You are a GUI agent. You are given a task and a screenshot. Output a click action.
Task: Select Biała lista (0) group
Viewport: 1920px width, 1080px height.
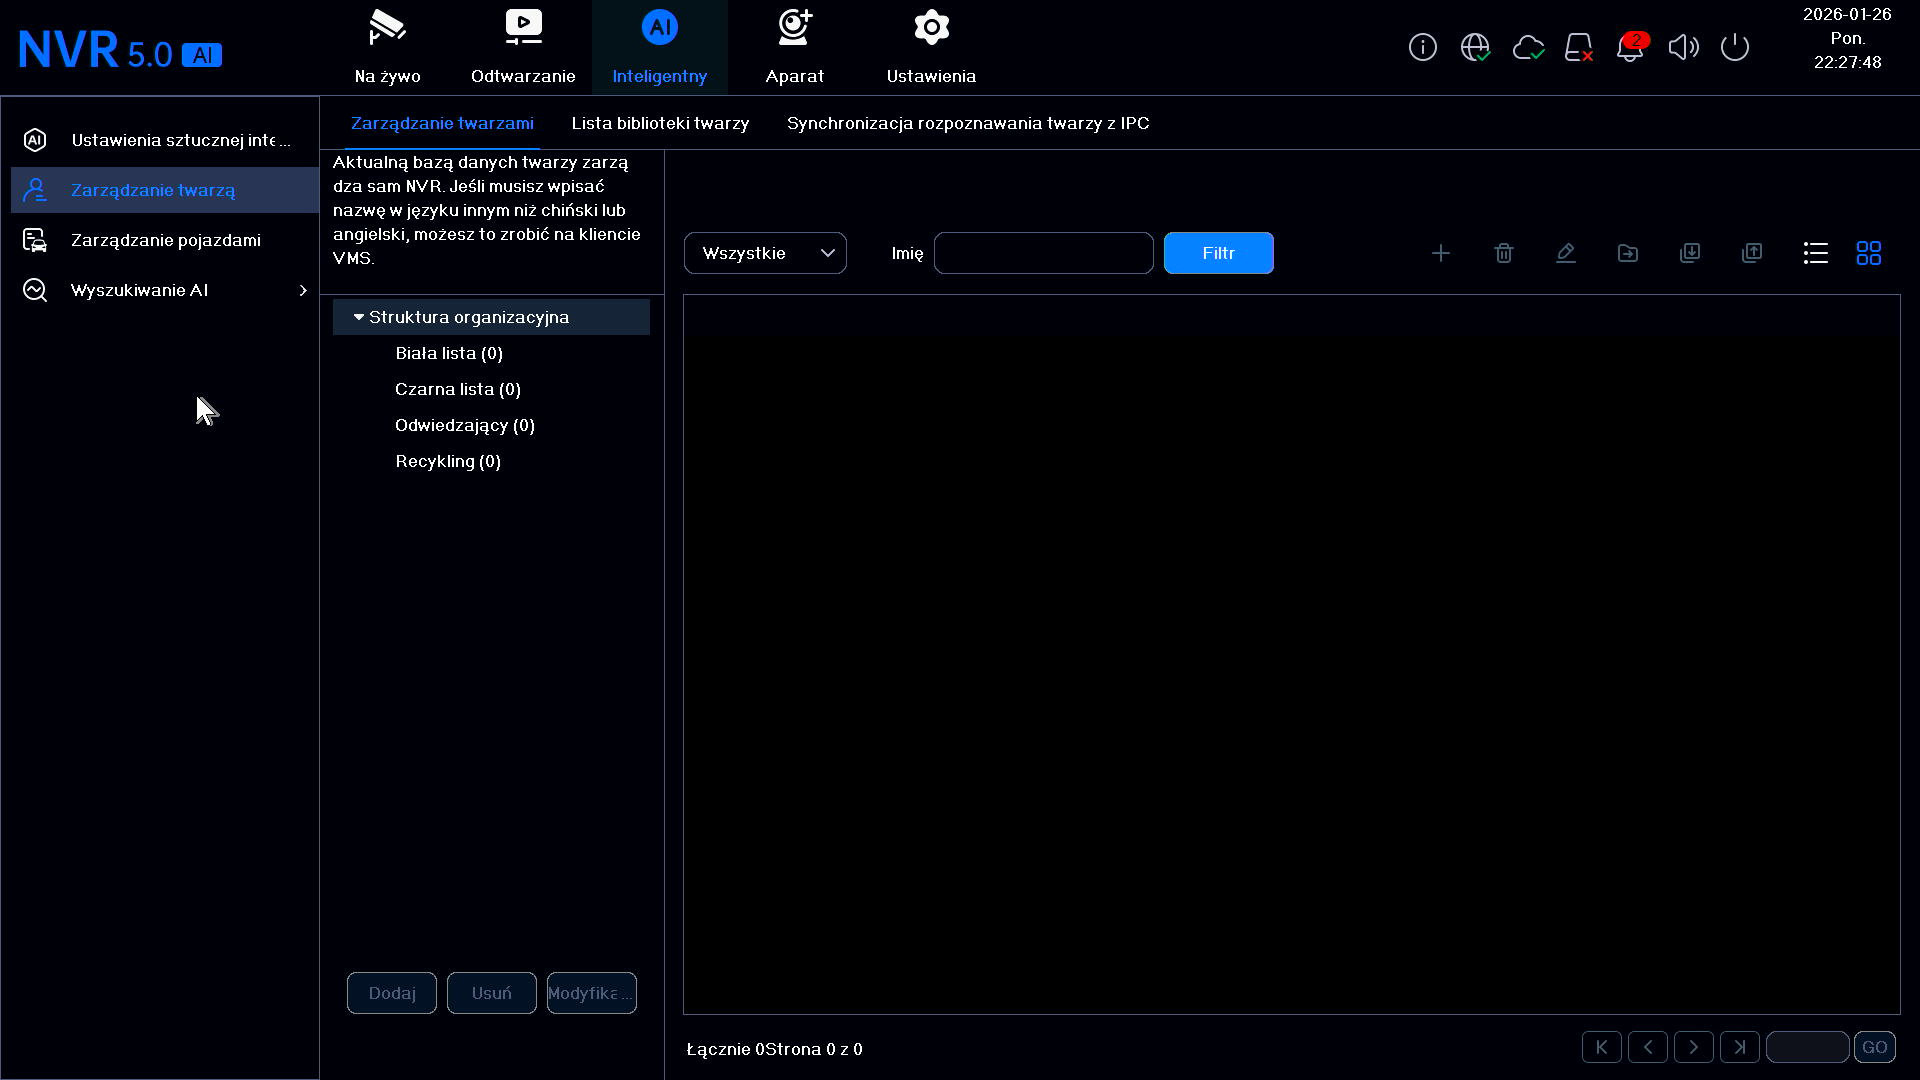[449, 353]
